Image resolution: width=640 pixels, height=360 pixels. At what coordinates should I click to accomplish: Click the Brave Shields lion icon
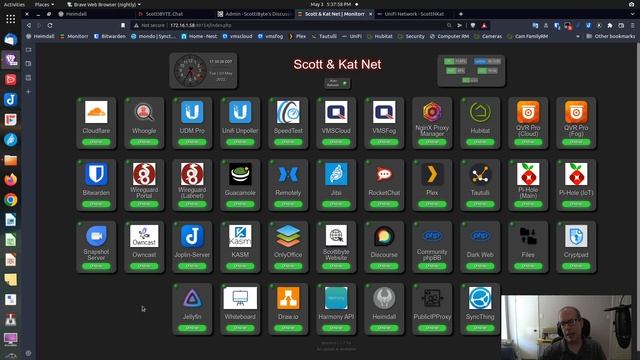473,25
